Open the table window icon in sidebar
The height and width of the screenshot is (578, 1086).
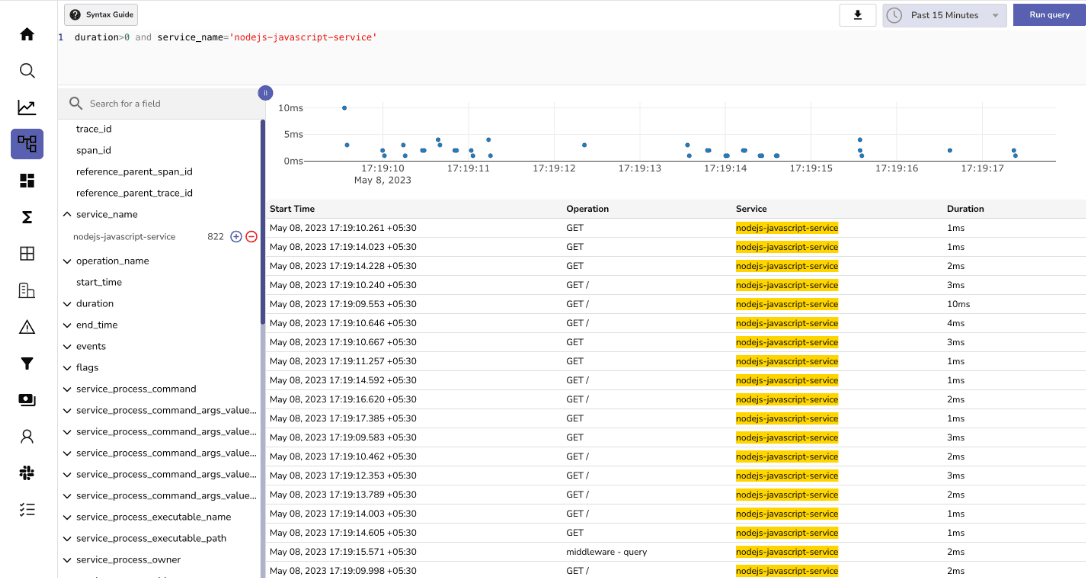(x=27, y=253)
